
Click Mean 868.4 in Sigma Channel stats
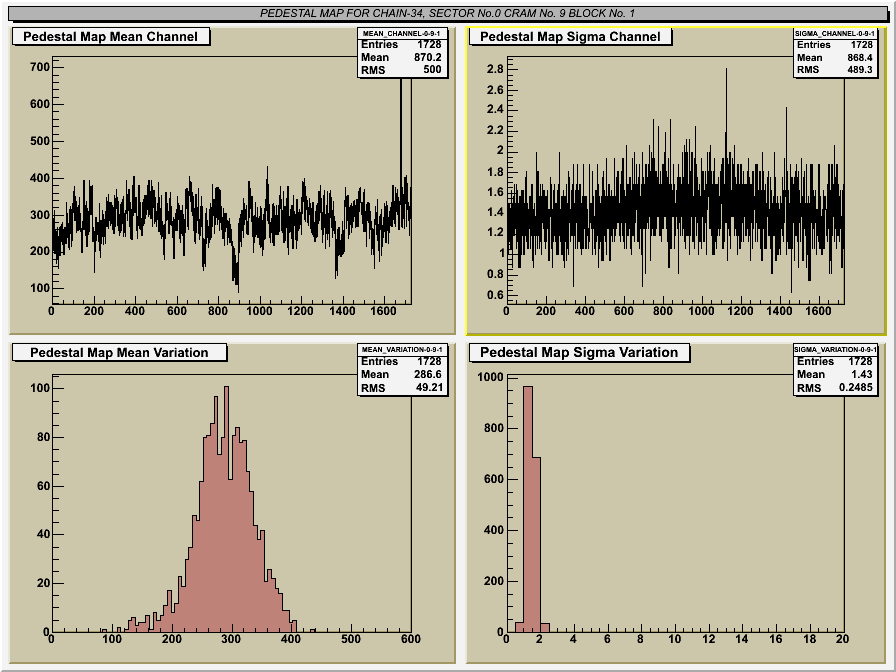pos(834,57)
